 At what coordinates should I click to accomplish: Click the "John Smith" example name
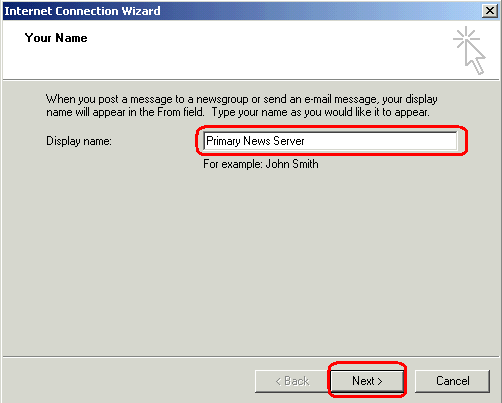[292, 164]
